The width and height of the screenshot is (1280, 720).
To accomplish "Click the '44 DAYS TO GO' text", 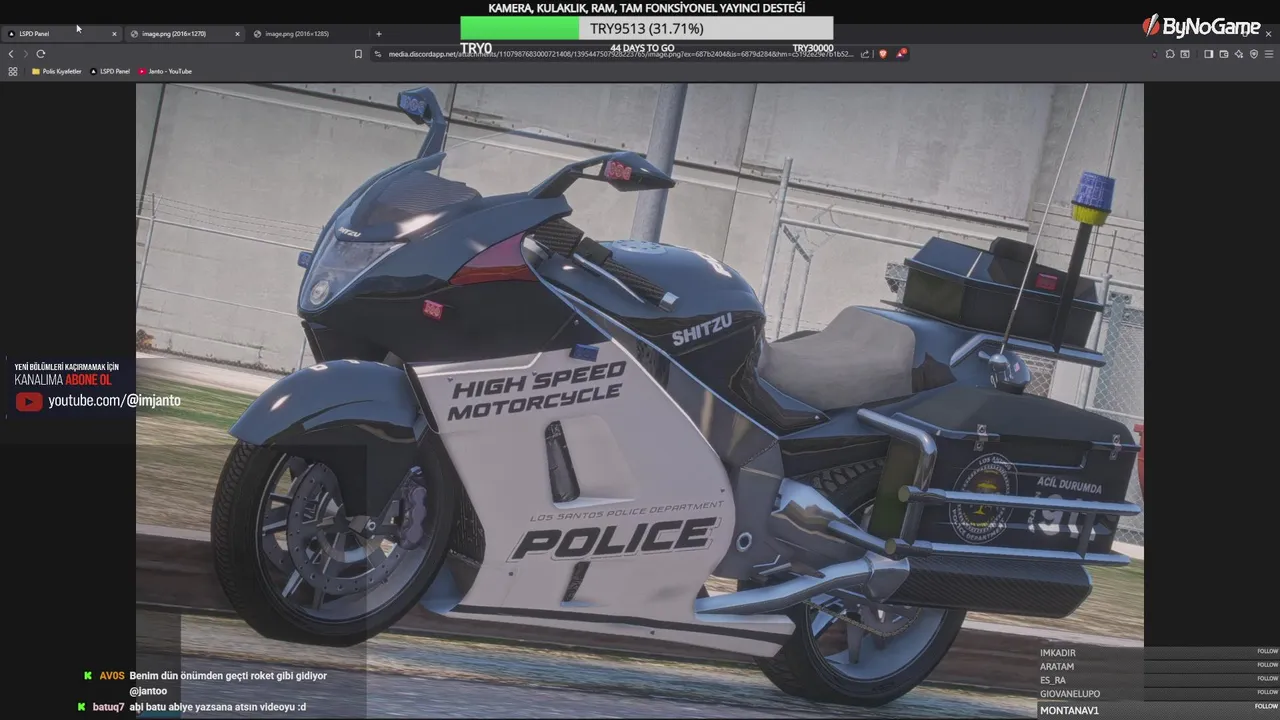I will tap(642, 48).
